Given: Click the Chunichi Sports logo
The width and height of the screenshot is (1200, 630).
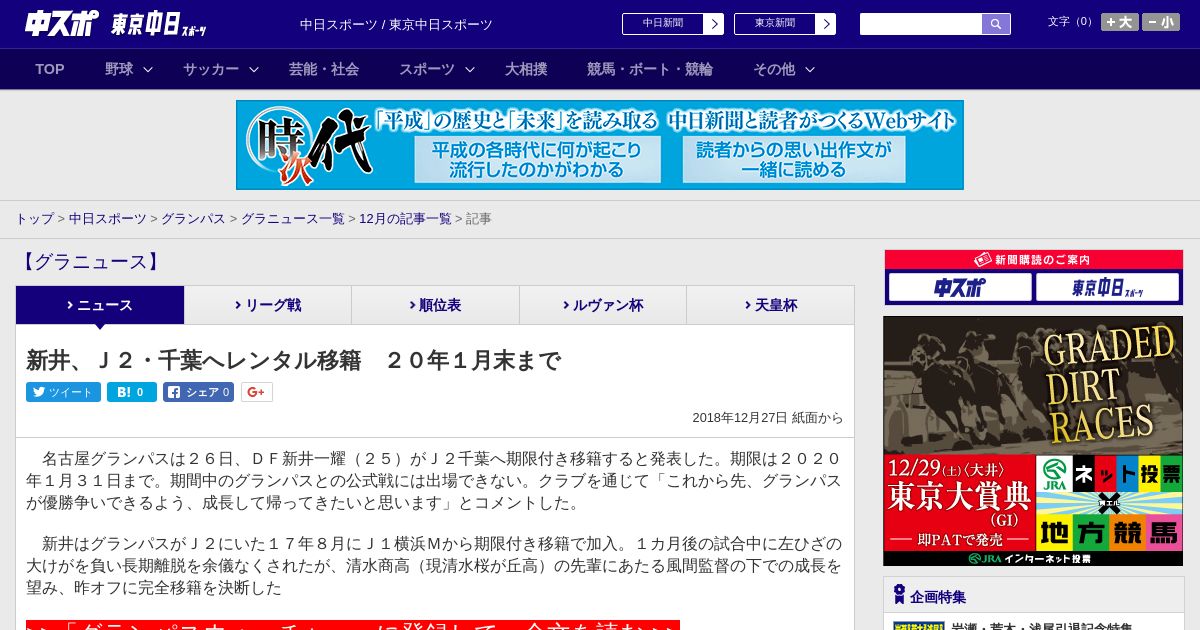Looking at the screenshot, I should click(62, 24).
